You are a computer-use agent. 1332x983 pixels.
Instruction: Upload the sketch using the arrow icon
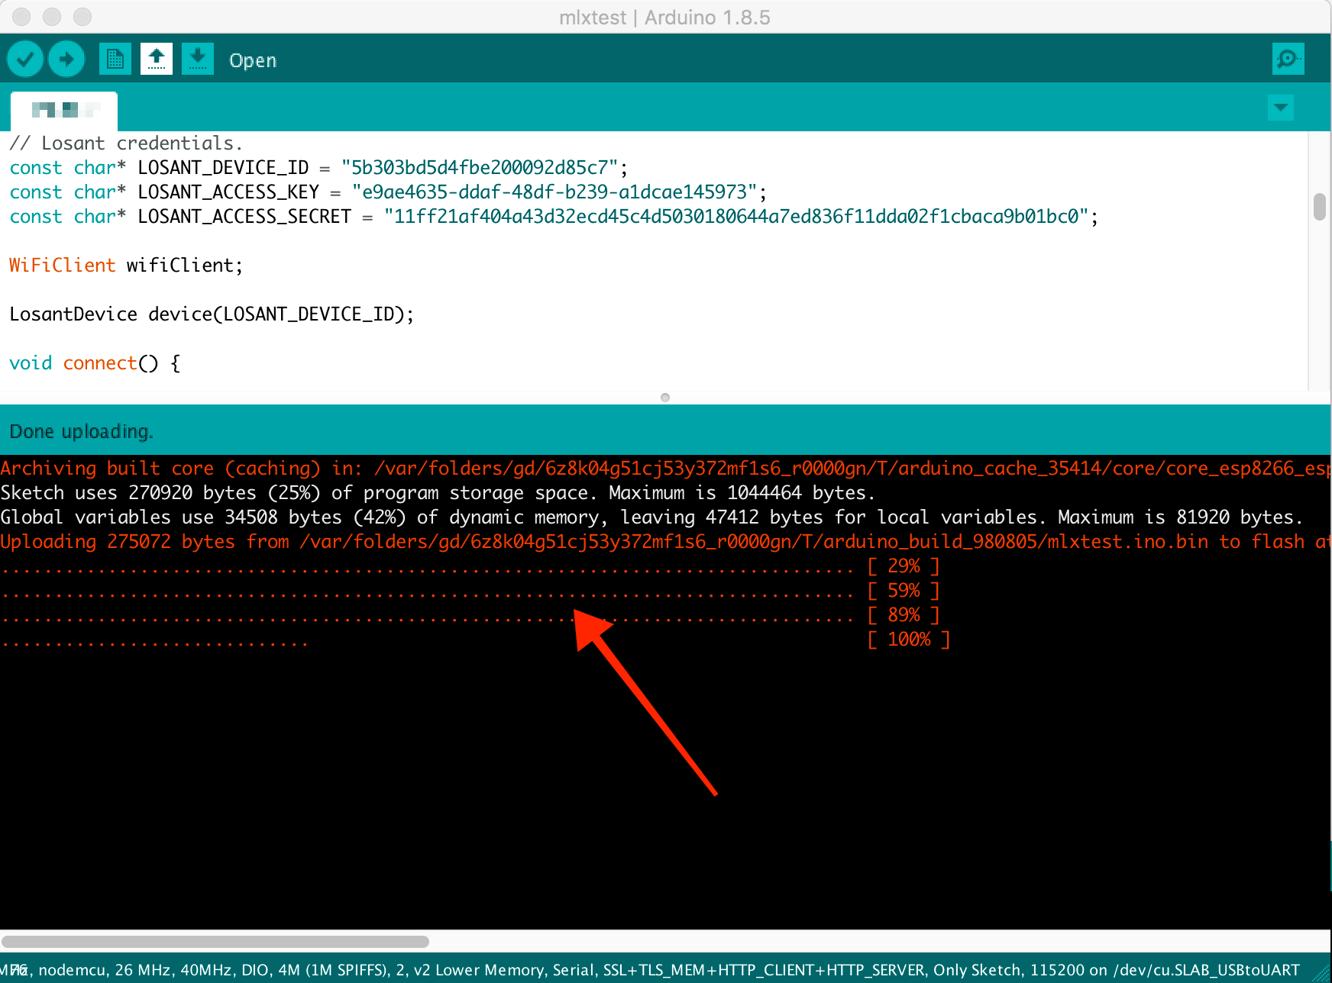click(66, 58)
